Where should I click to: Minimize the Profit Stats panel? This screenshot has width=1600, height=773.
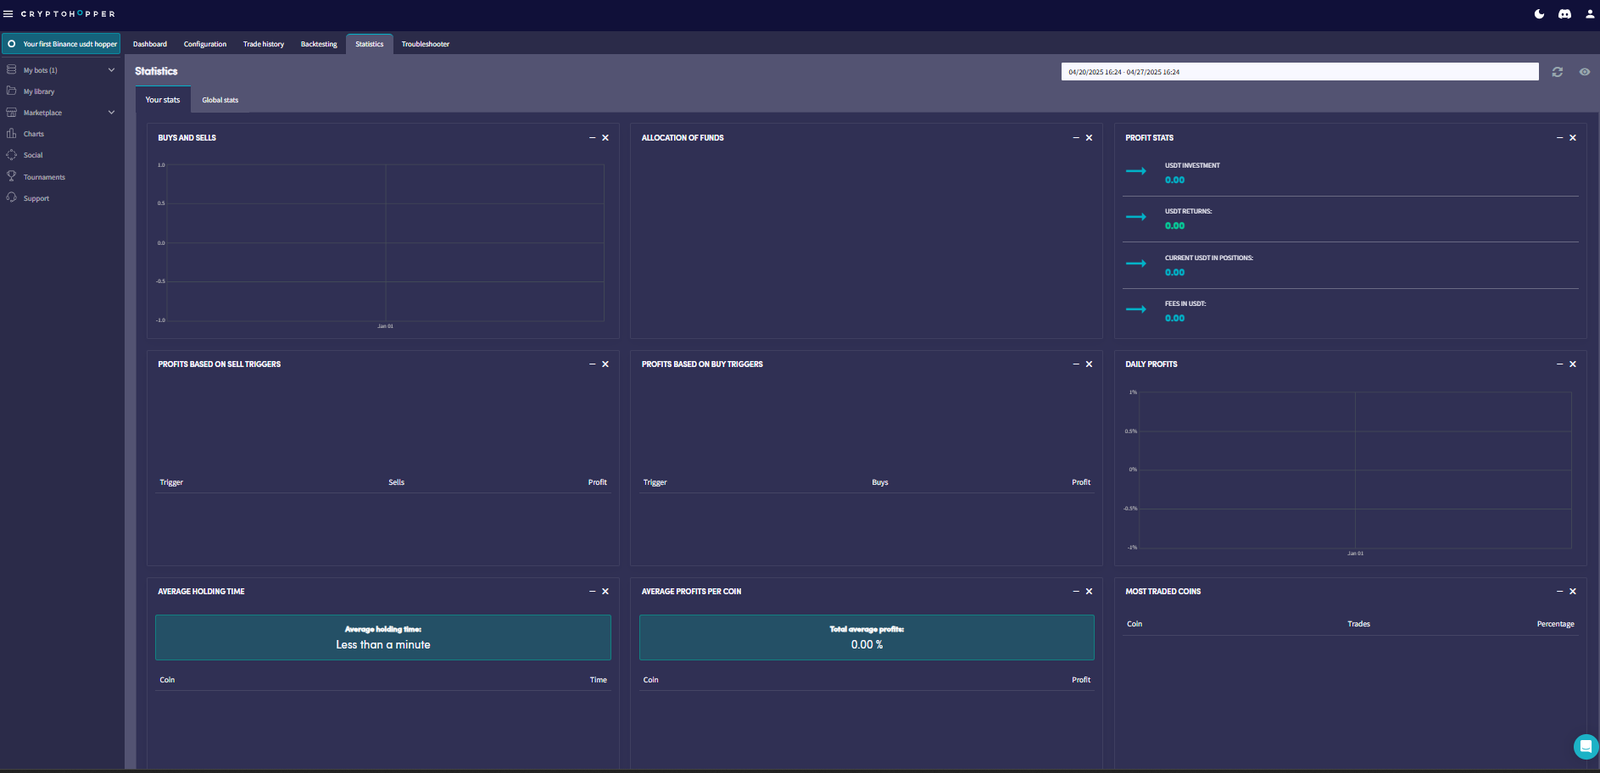coord(1560,138)
